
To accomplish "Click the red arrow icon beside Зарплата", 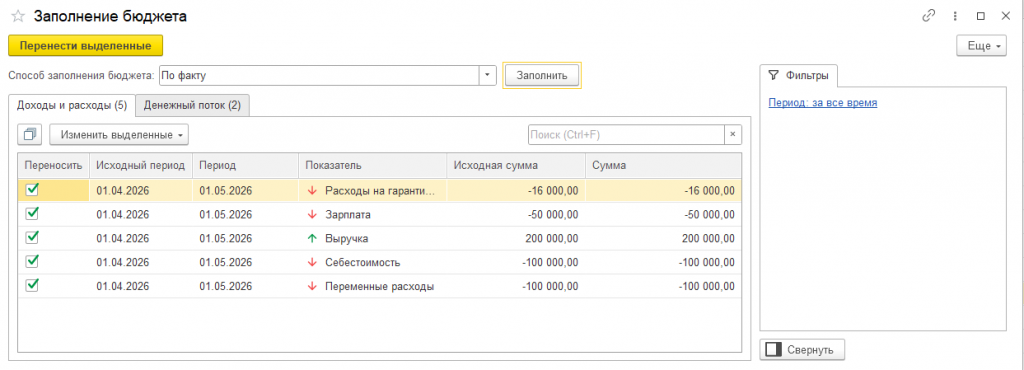I will (312, 215).
